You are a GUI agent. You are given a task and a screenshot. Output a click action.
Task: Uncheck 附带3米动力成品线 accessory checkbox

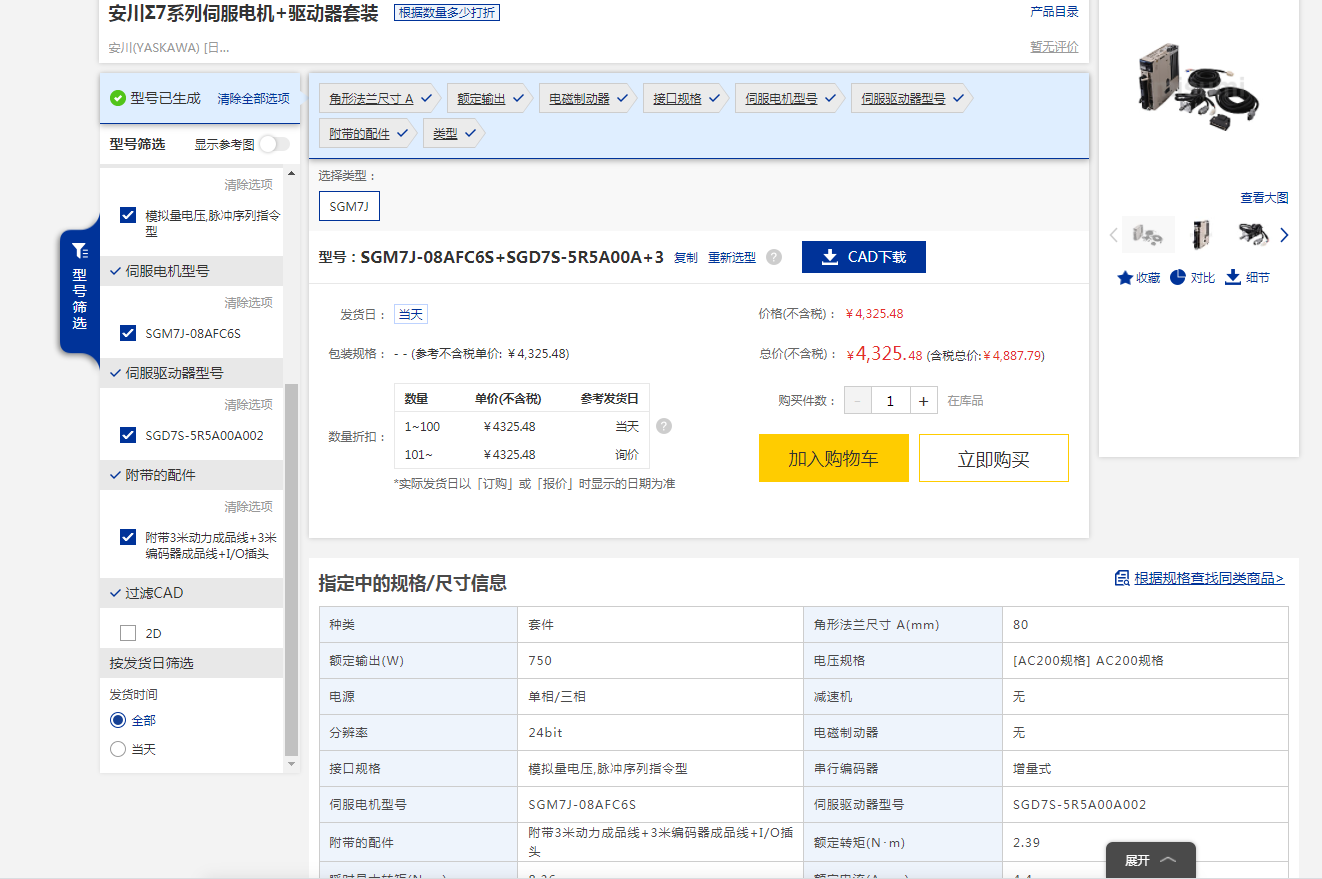[x=128, y=537]
